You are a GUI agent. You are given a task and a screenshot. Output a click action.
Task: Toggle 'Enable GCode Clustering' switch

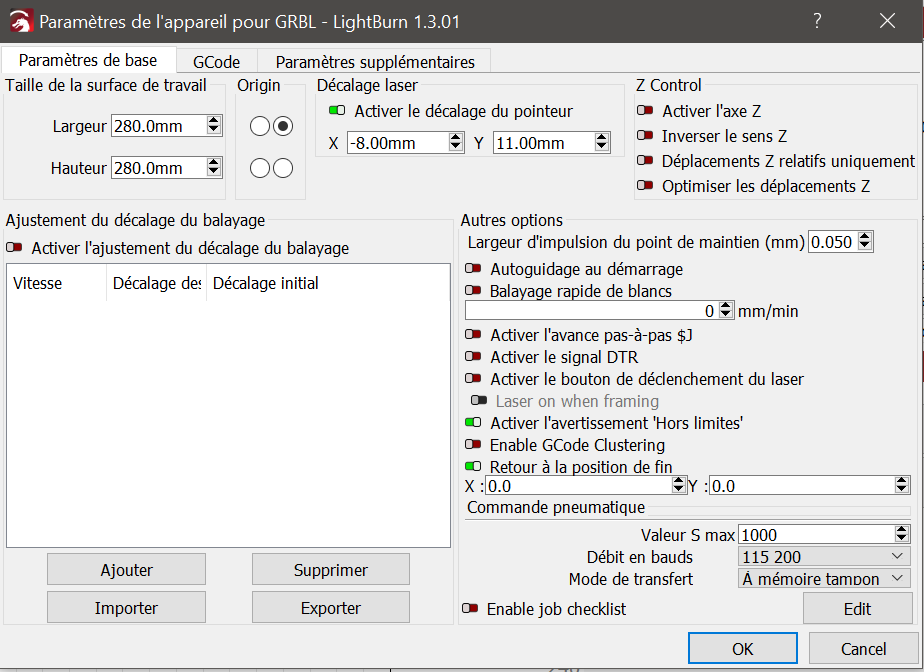(473, 445)
